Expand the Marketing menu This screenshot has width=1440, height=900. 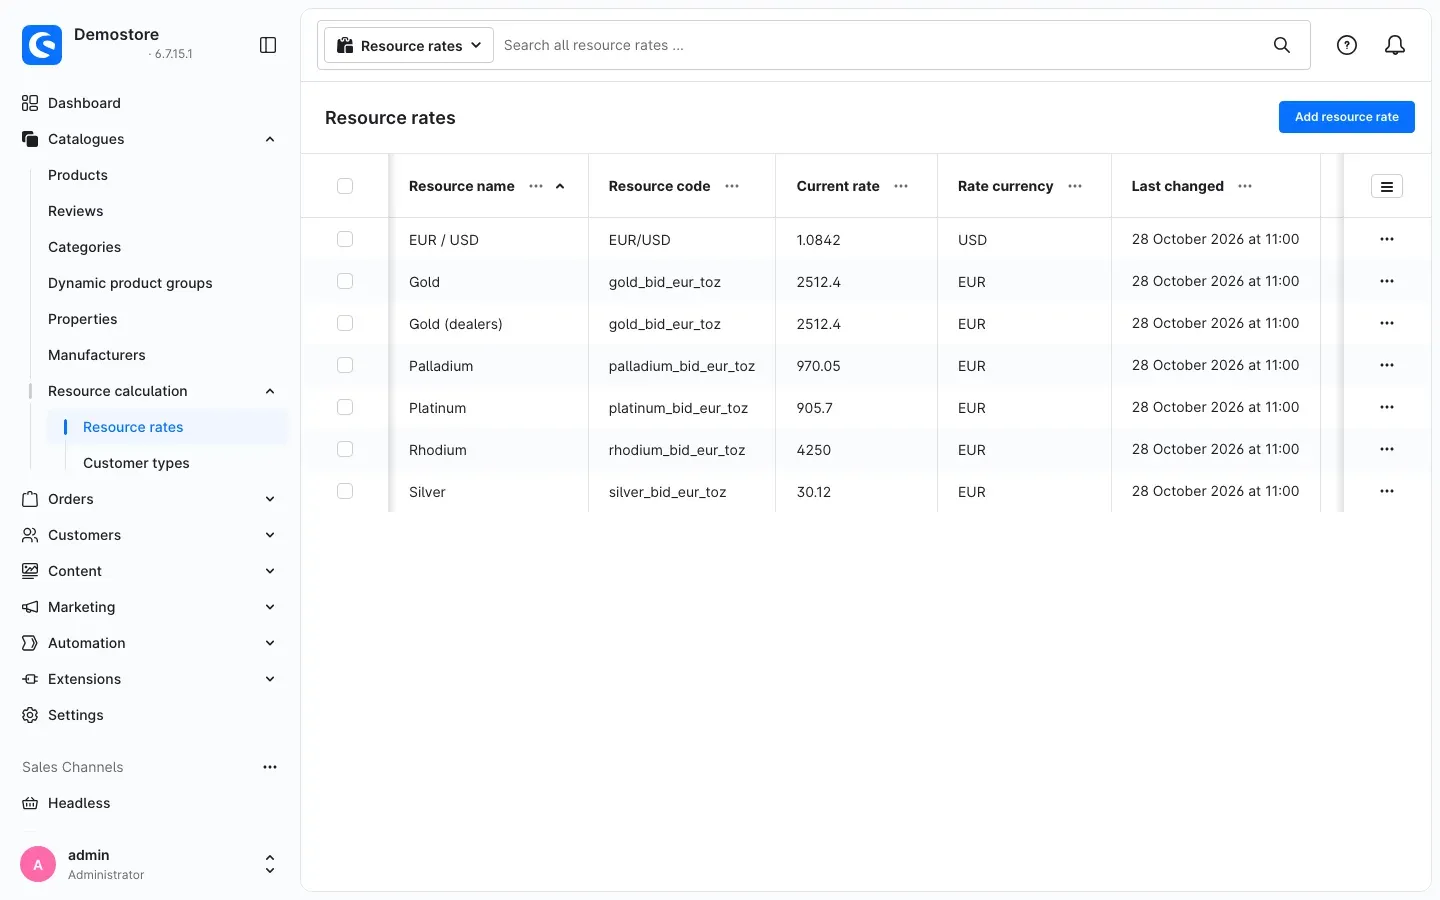[x=270, y=607]
